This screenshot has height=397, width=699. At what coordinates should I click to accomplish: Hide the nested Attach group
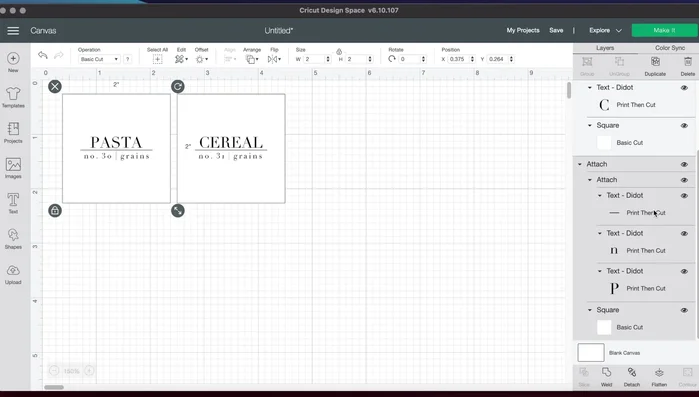click(684, 180)
